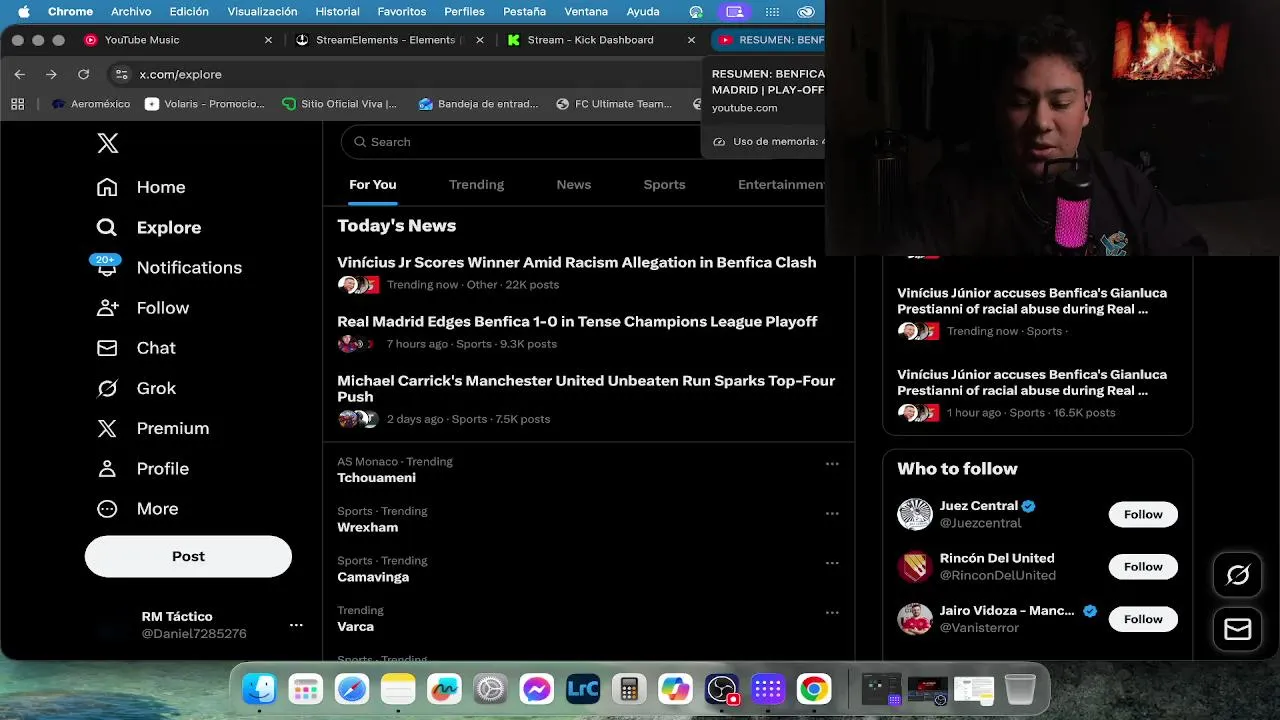
Task: Follow Jairo Vidoza
Action: click(x=1143, y=619)
